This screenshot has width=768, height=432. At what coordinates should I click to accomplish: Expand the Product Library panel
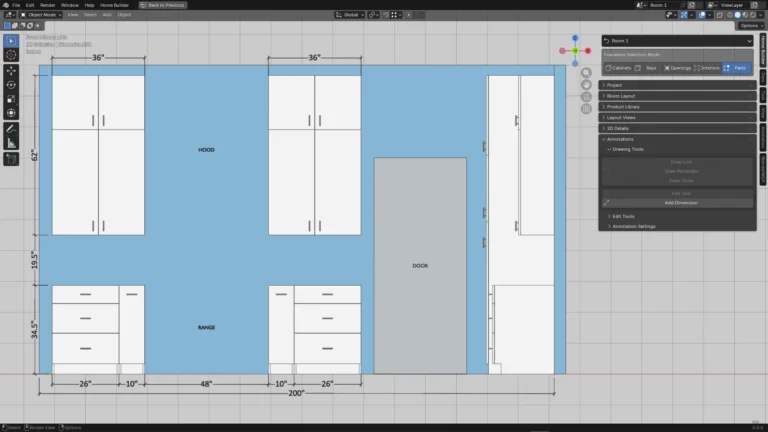click(x=677, y=107)
